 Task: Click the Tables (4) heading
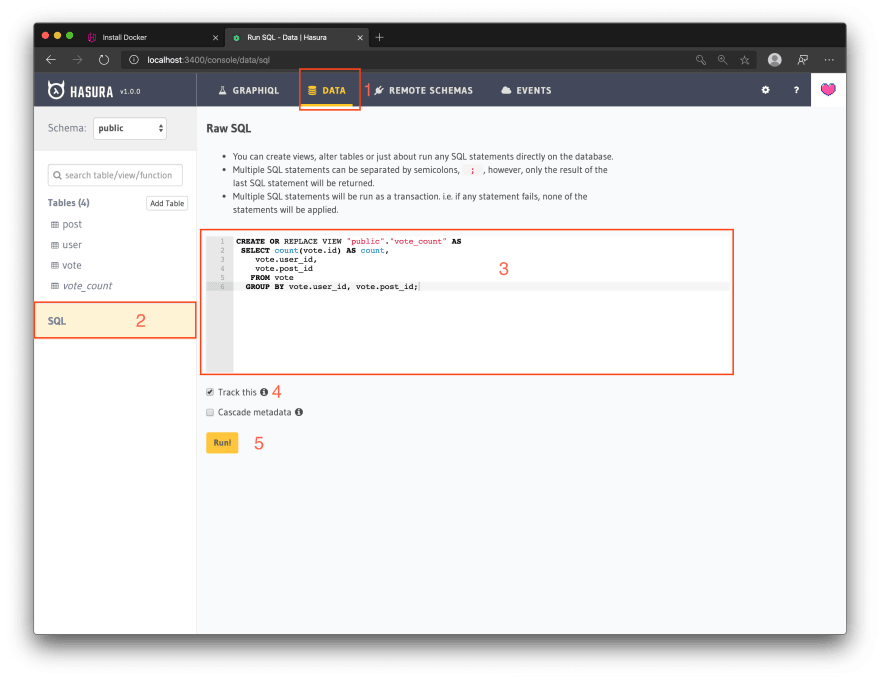tap(68, 203)
